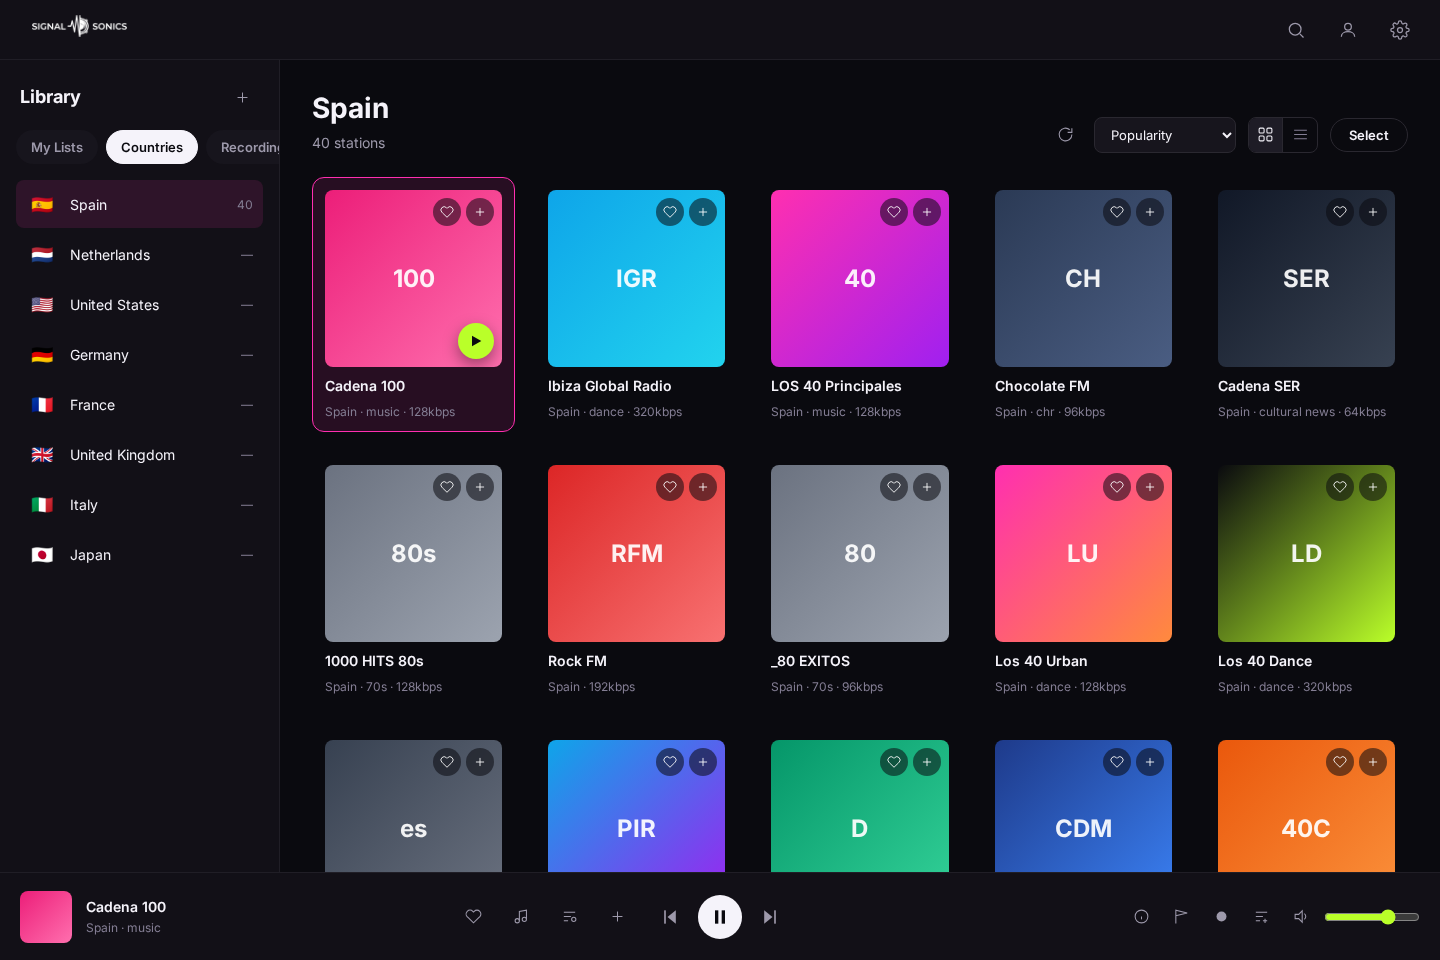Click the now-playing Cadena 100 artwork
Image resolution: width=1440 pixels, height=960 pixels.
tap(46, 917)
